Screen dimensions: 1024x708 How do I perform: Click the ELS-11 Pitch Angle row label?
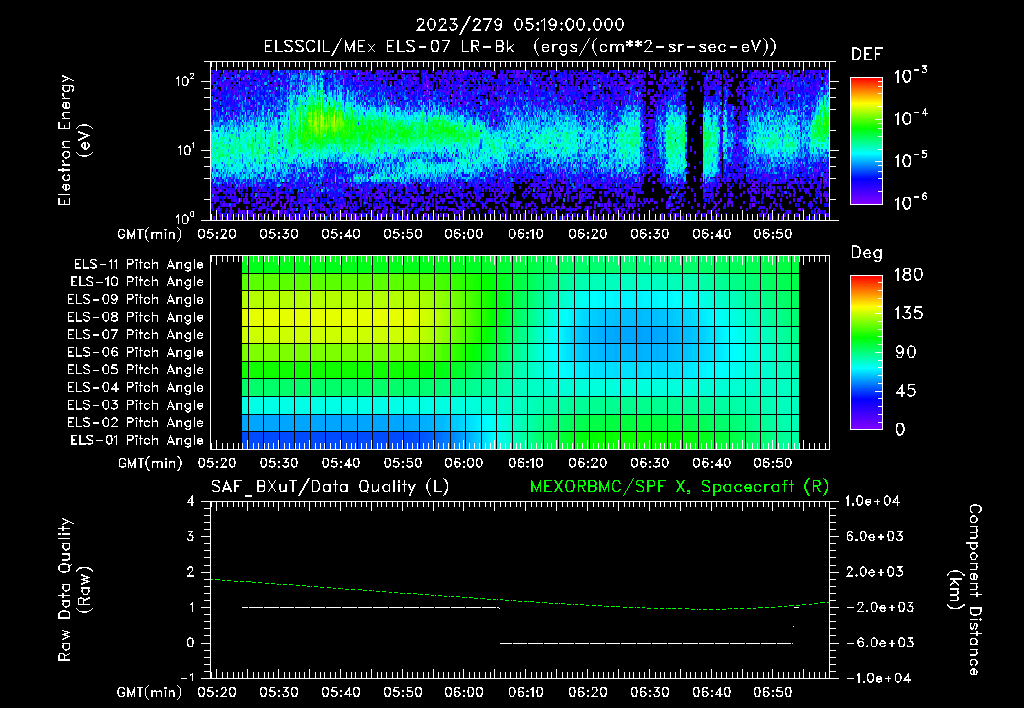click(x=138, y=265)
